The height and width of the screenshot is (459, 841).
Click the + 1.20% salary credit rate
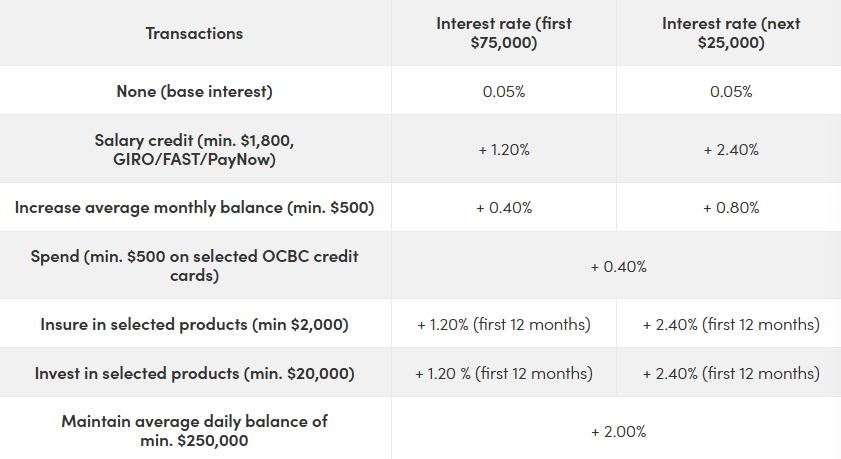[x=503, y=149]
